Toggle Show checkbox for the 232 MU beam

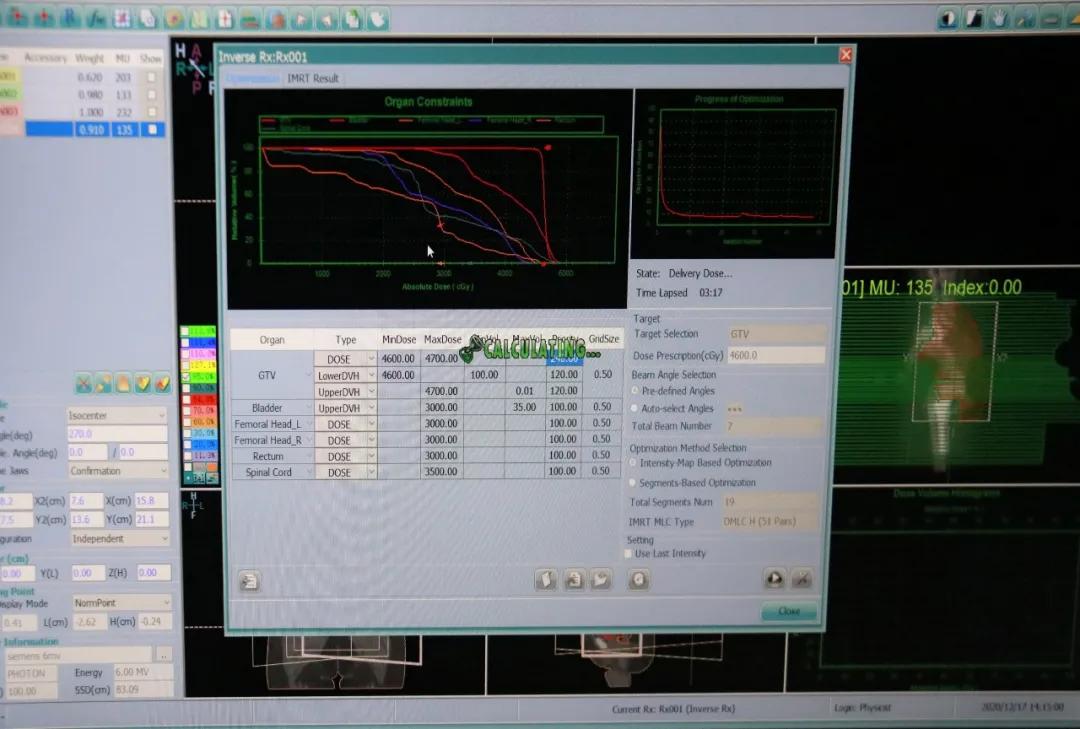pyautogui.click(x=151, y=112)
